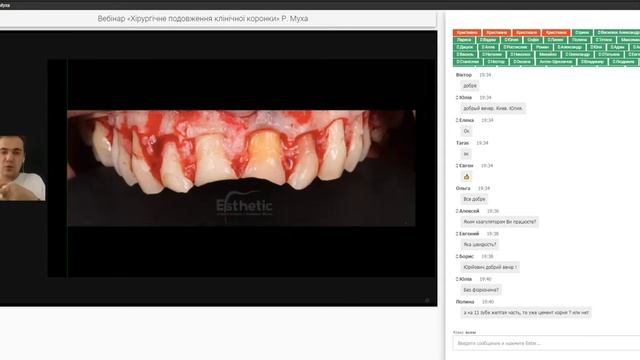Select the 'Наталия' participant tag
Screen dimensions: 640x360
pos(492,54)
